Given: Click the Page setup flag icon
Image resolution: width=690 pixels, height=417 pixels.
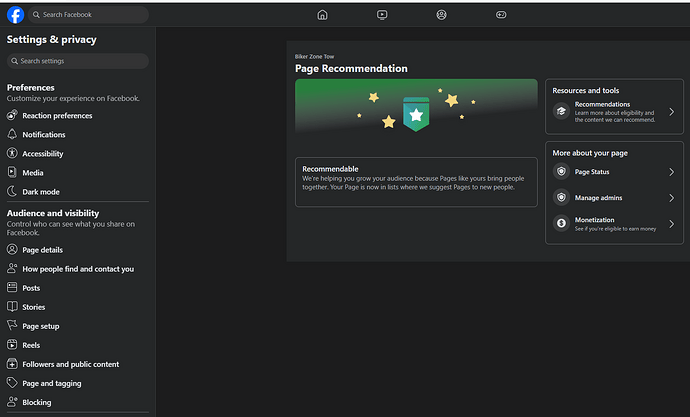Looking at the screenshot, I should point(12,326).
